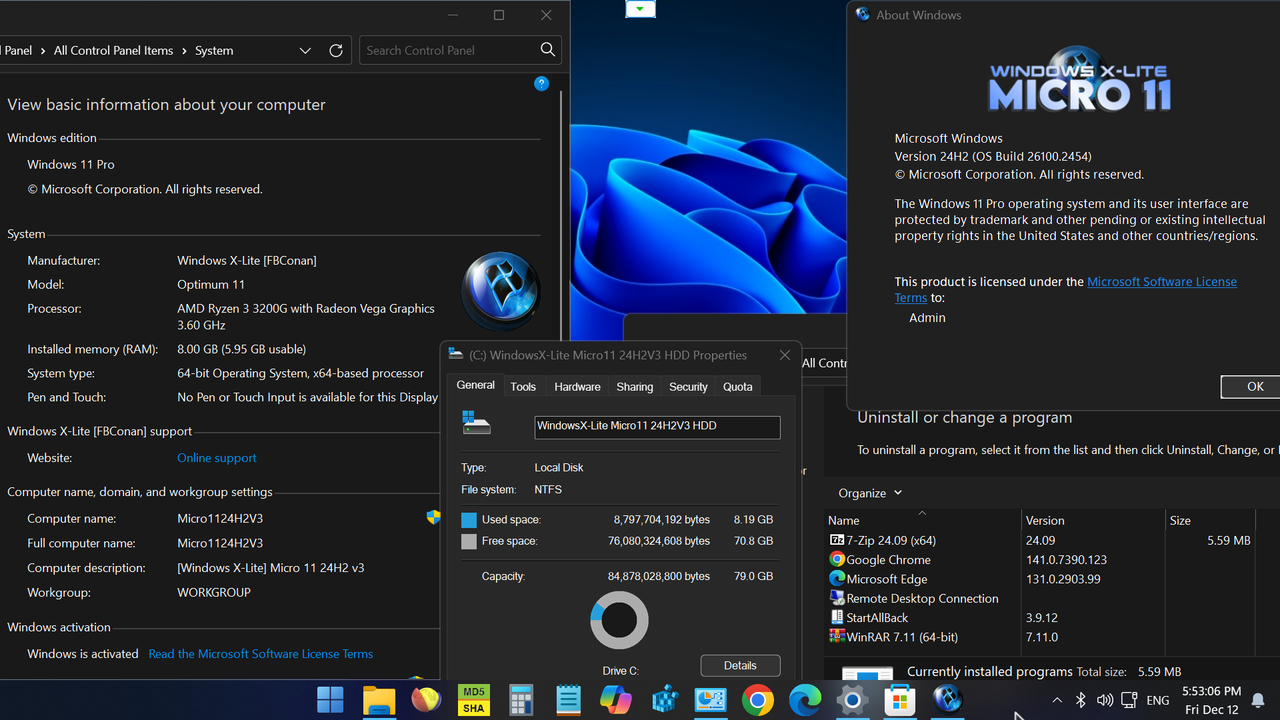Click the Online support link
This screenshot has width=1280, height=720.
216,457
